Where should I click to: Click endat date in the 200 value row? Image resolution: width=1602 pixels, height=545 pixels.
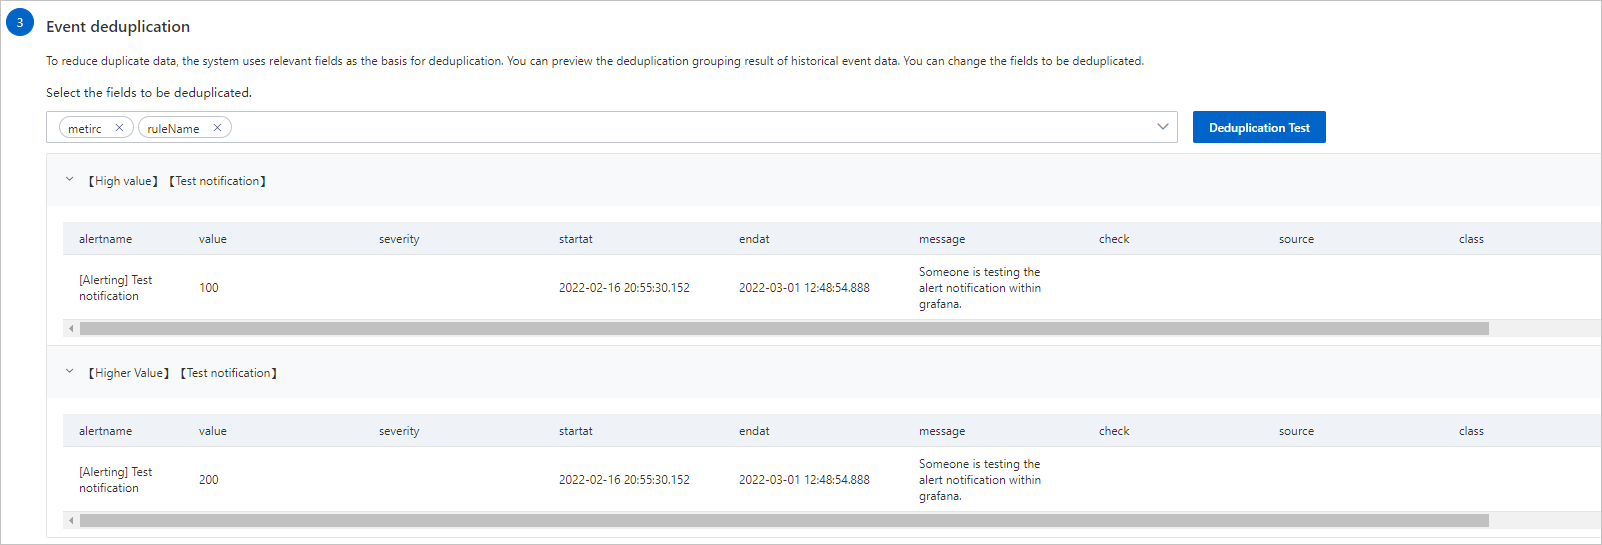(804, 480)
